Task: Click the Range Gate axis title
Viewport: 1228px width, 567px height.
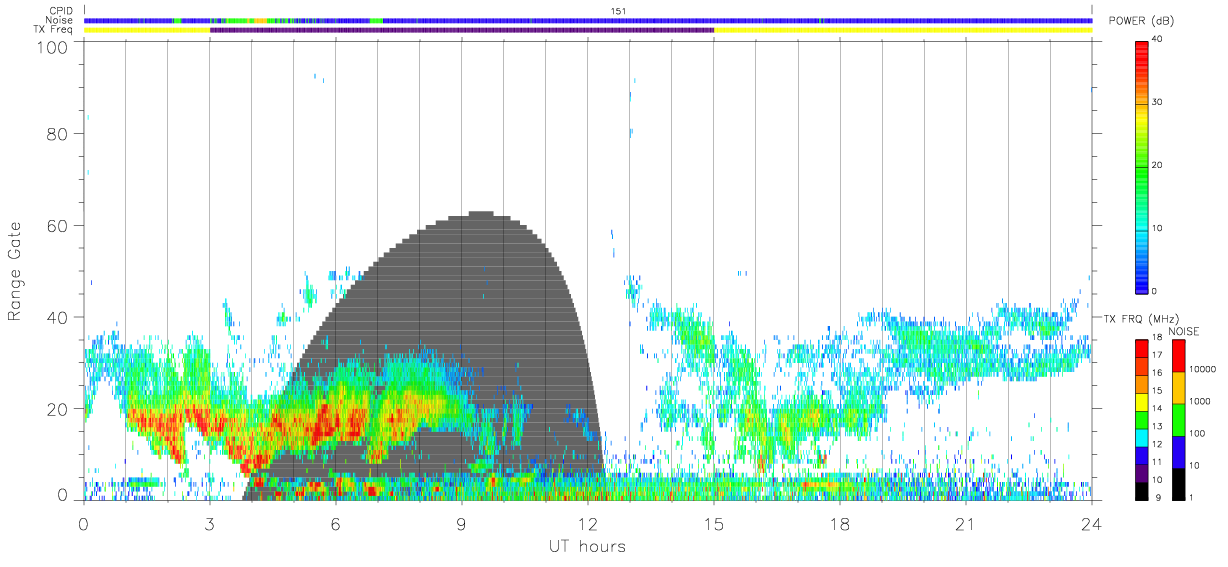Action: coord(15,273)
